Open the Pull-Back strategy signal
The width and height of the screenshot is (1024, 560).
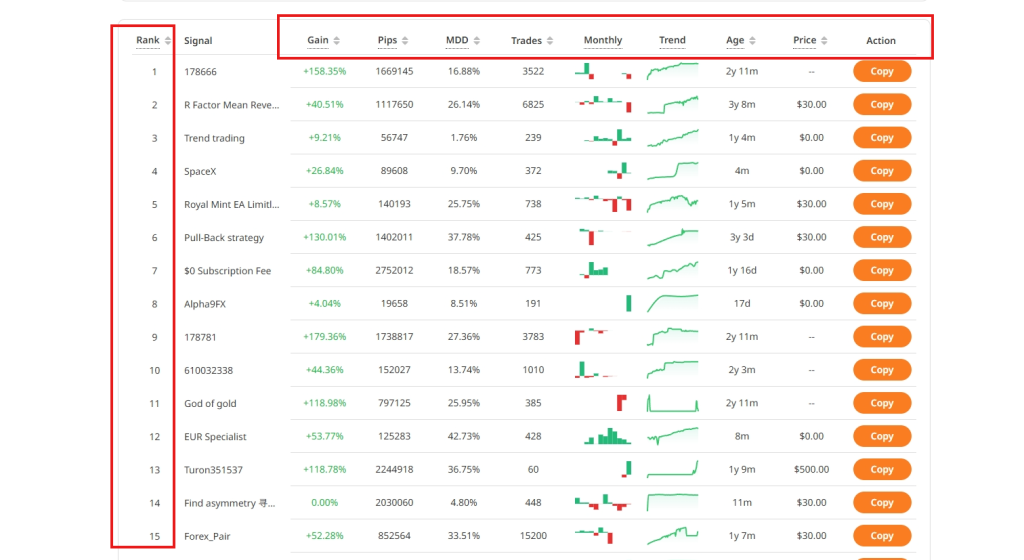tap(224, 238)
